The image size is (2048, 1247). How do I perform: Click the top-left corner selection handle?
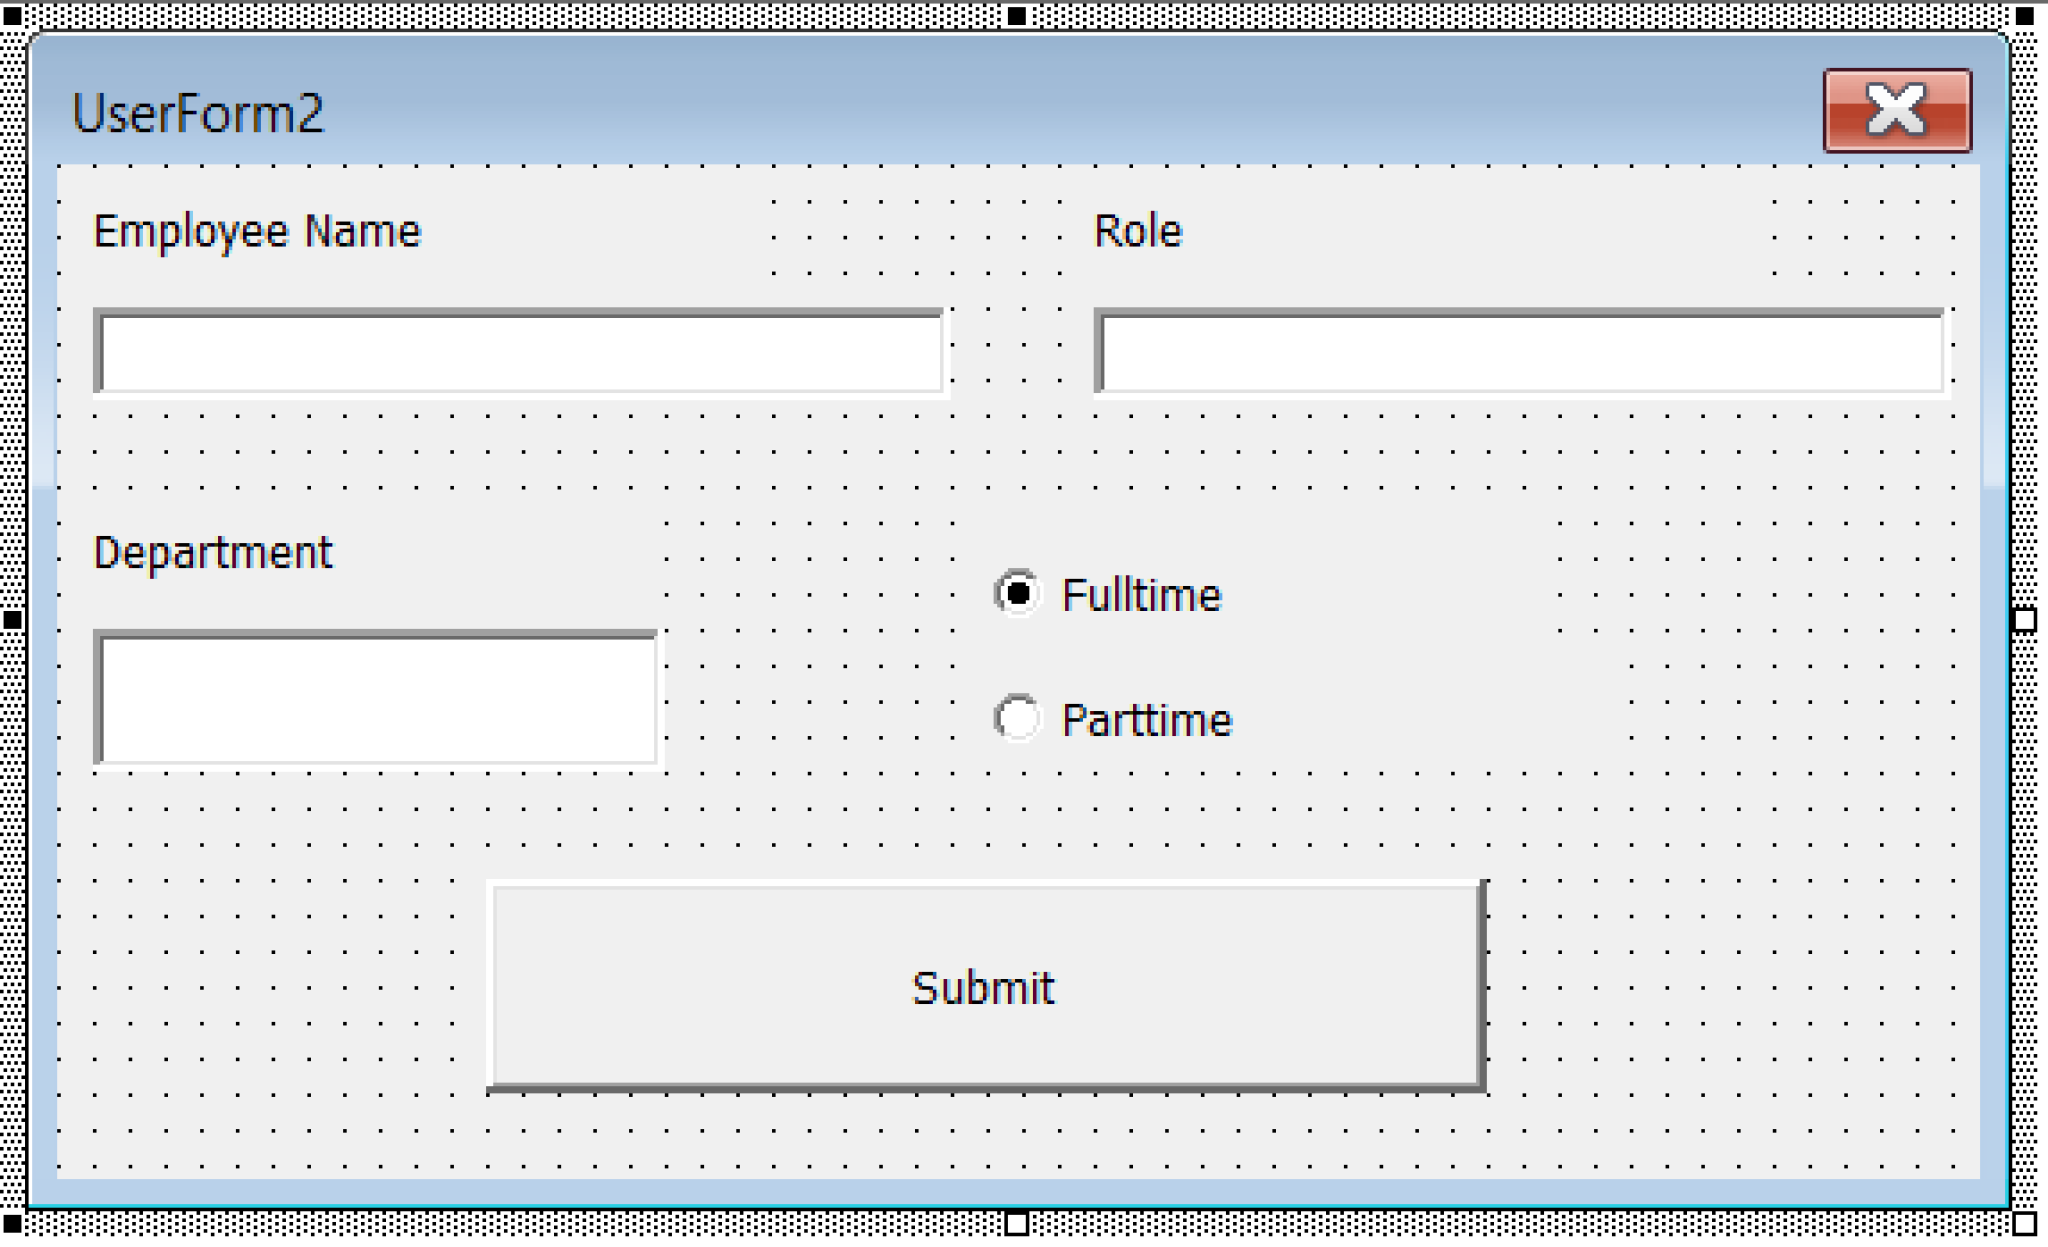pyautogui.click(x=12, y=15)
